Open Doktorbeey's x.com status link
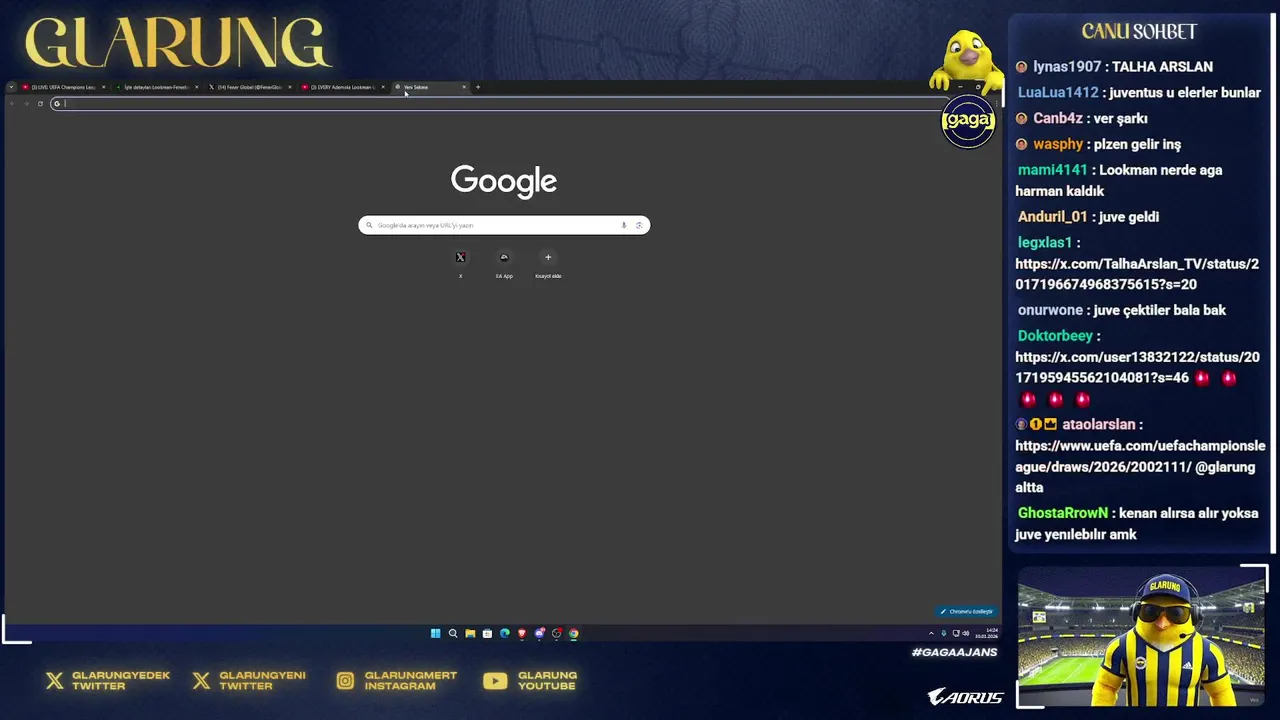1280x720 pixels. point(1137,367)
